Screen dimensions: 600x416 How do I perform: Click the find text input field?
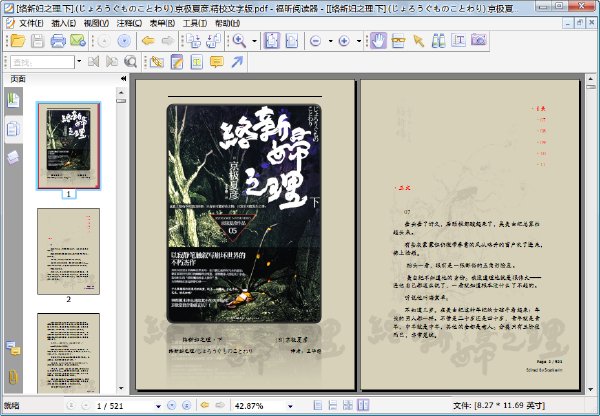[42, 62]
